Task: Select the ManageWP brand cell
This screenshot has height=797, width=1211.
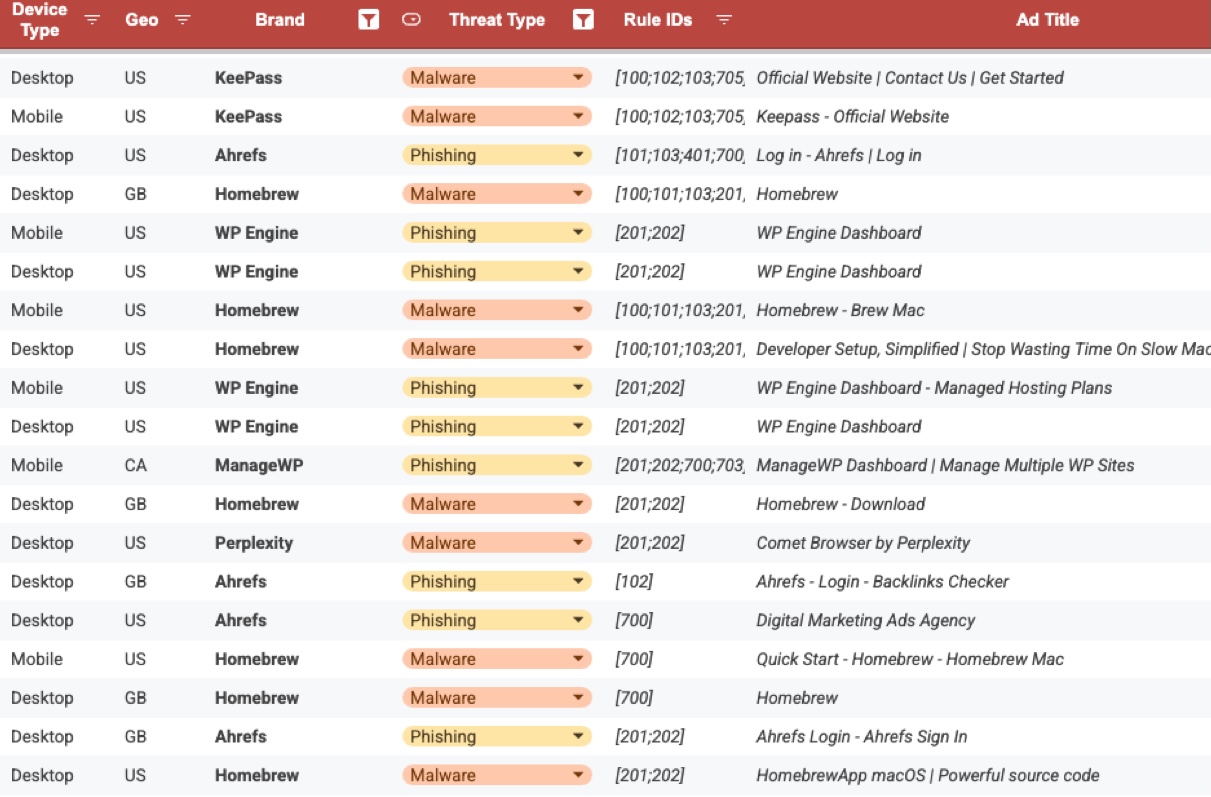Action: pyautogui.click(x=259, y=465)
